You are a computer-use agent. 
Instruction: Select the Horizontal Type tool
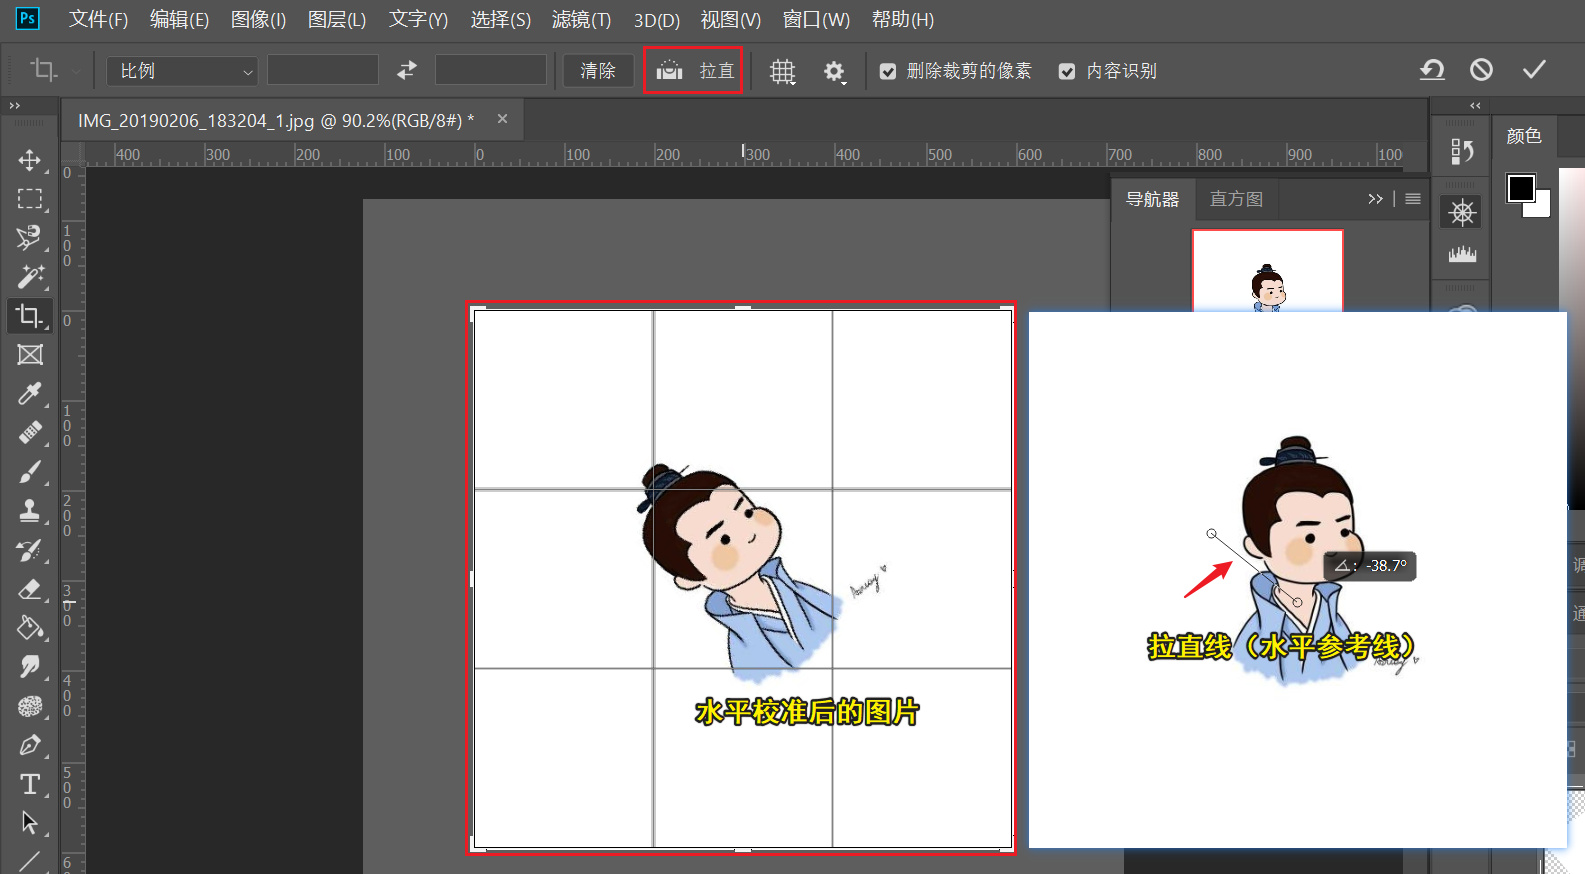[30, 785]
